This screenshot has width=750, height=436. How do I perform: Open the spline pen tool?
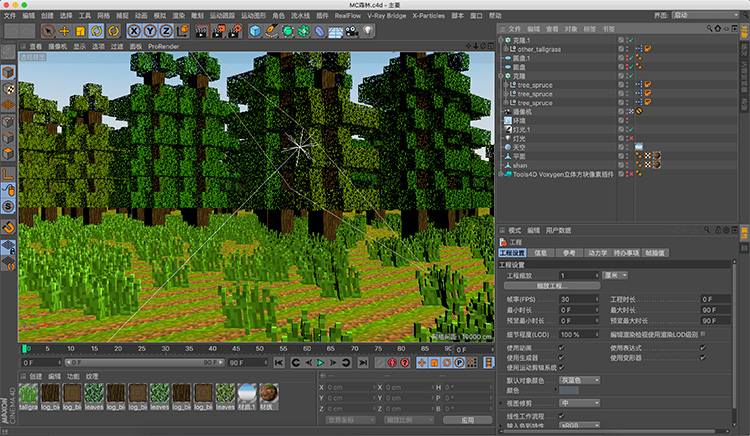pos(271,31)
